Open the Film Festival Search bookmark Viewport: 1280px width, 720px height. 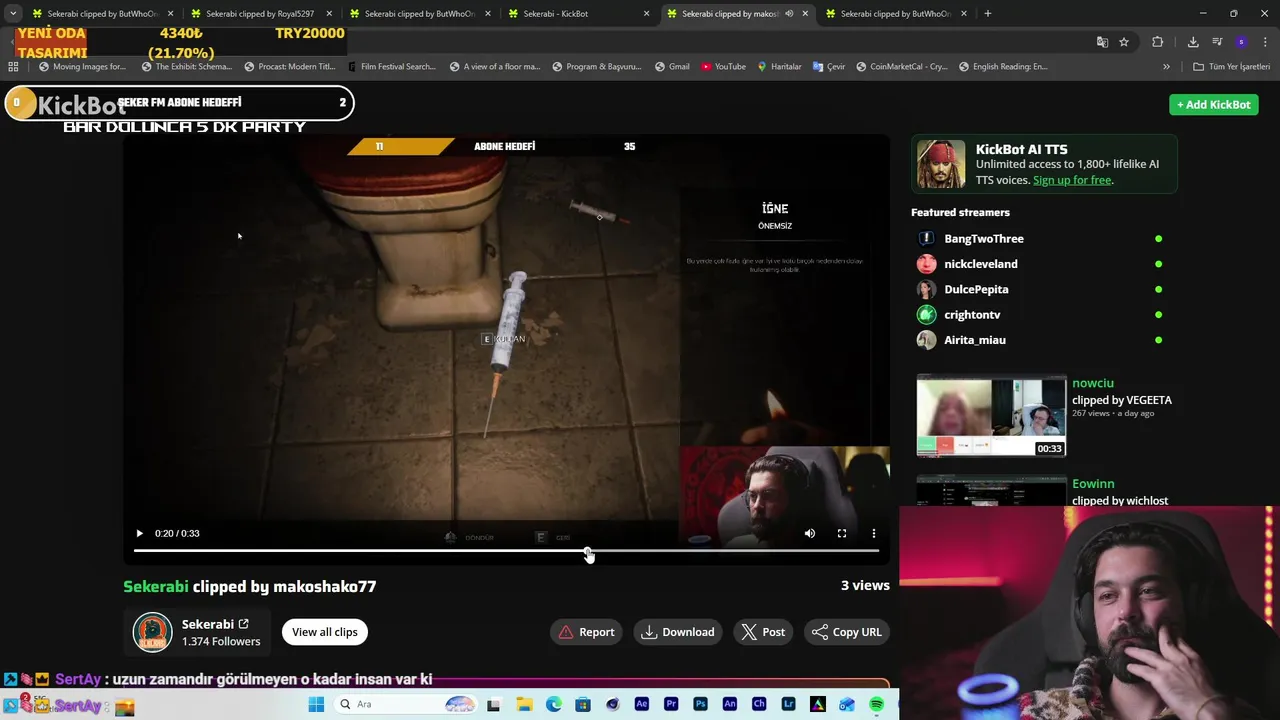point(391,67)
